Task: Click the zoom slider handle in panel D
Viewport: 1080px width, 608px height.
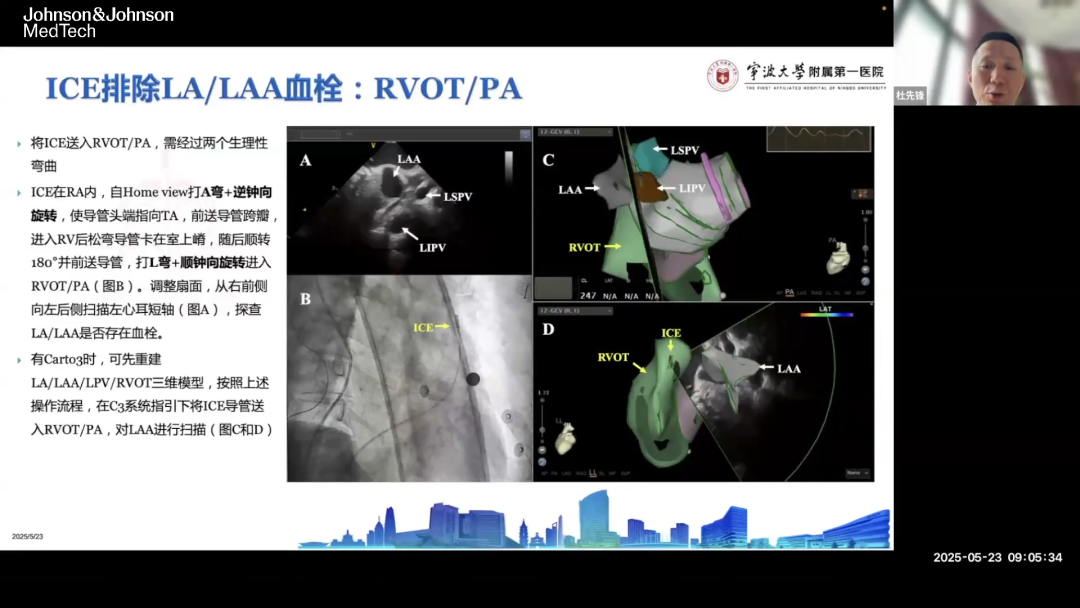Action: pyautogui.click(x=542, y=430)
